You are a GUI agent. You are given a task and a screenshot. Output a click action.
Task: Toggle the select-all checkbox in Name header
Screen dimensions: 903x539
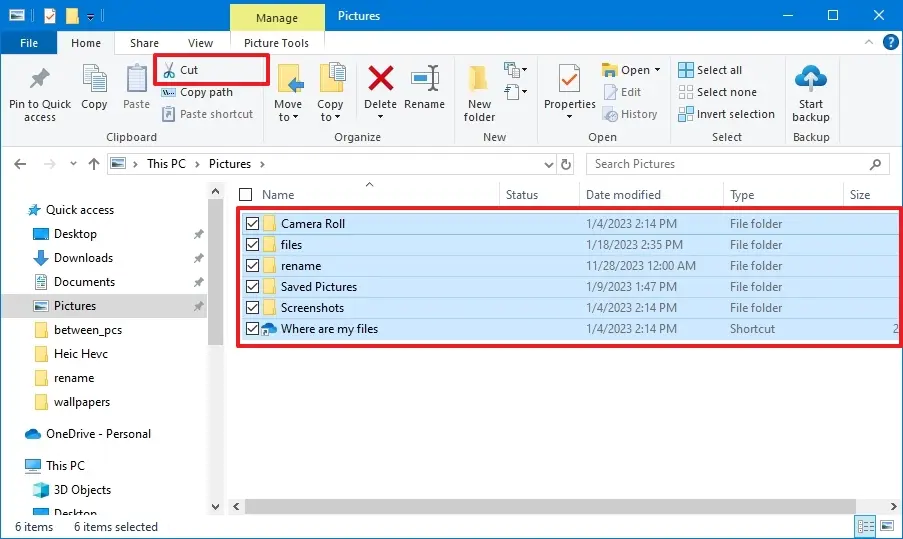pos(245,195)
